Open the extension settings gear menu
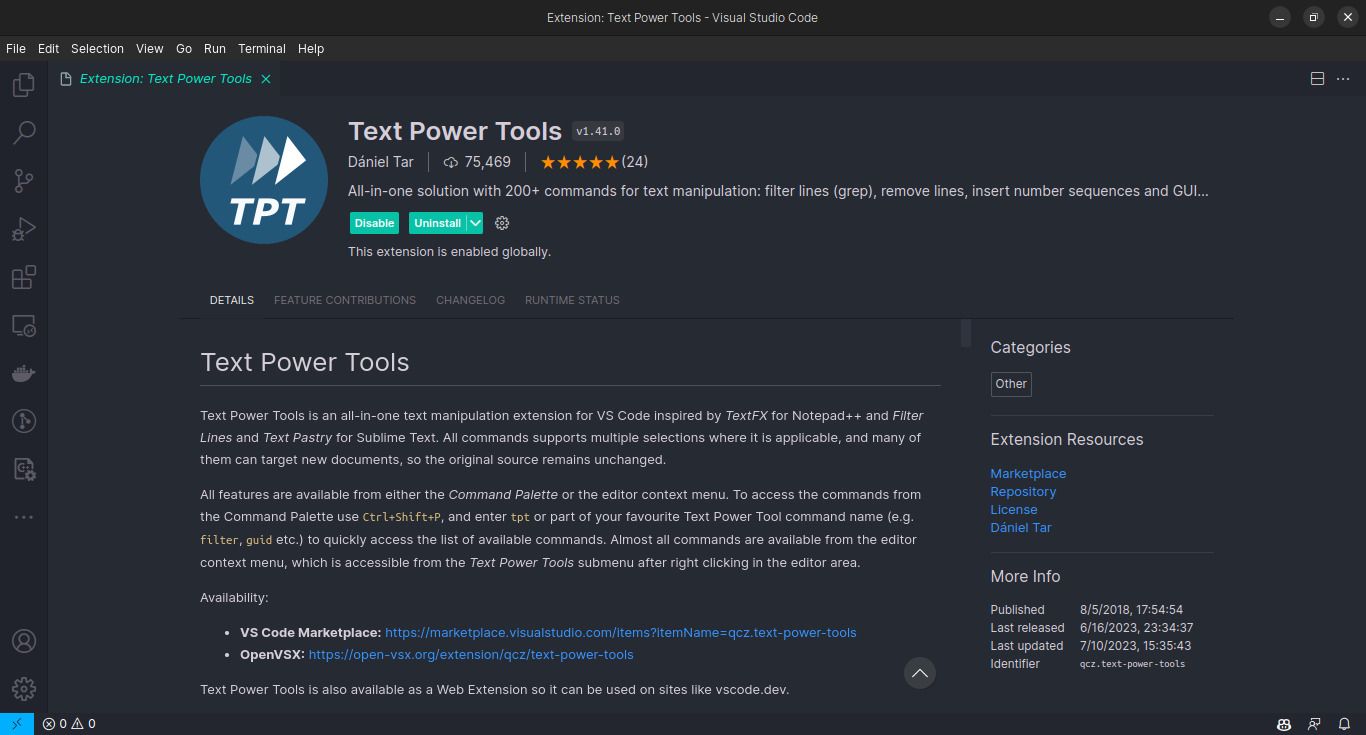Image resolution: width=1366 pixels, height=735 pixels. click(x=501, y=222)
